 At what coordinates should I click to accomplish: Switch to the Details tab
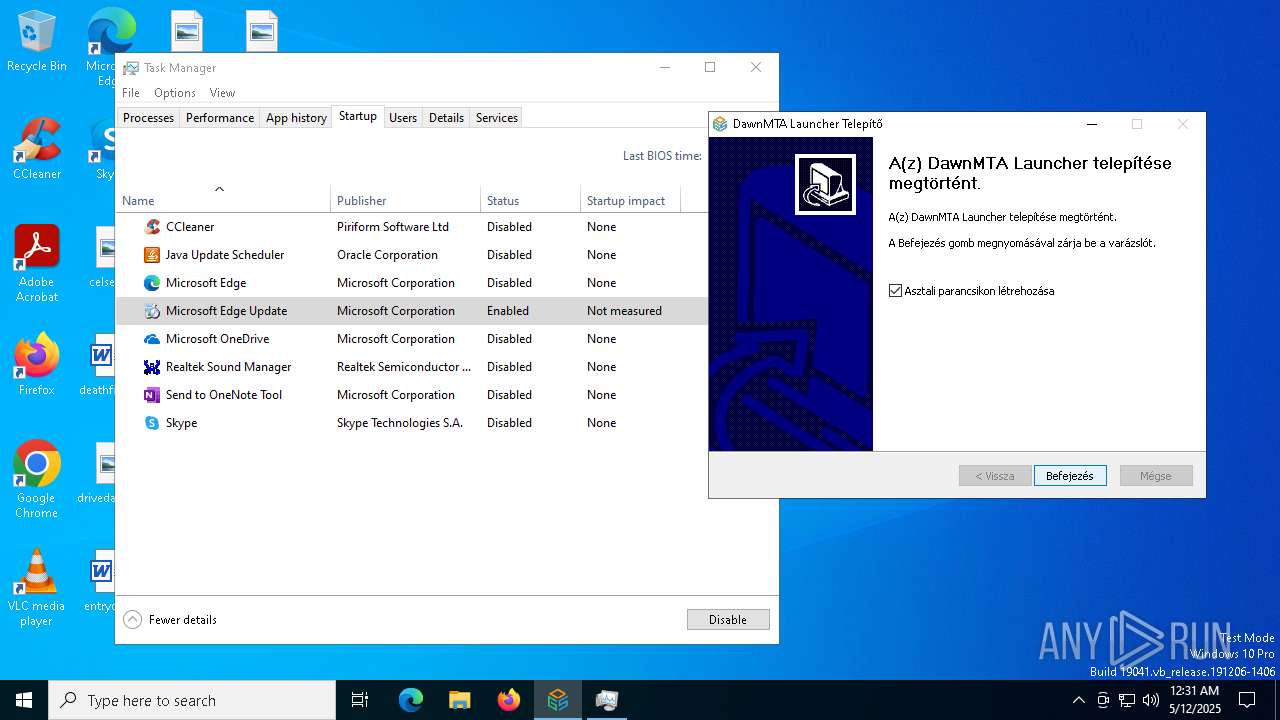(x=446, y=118)
